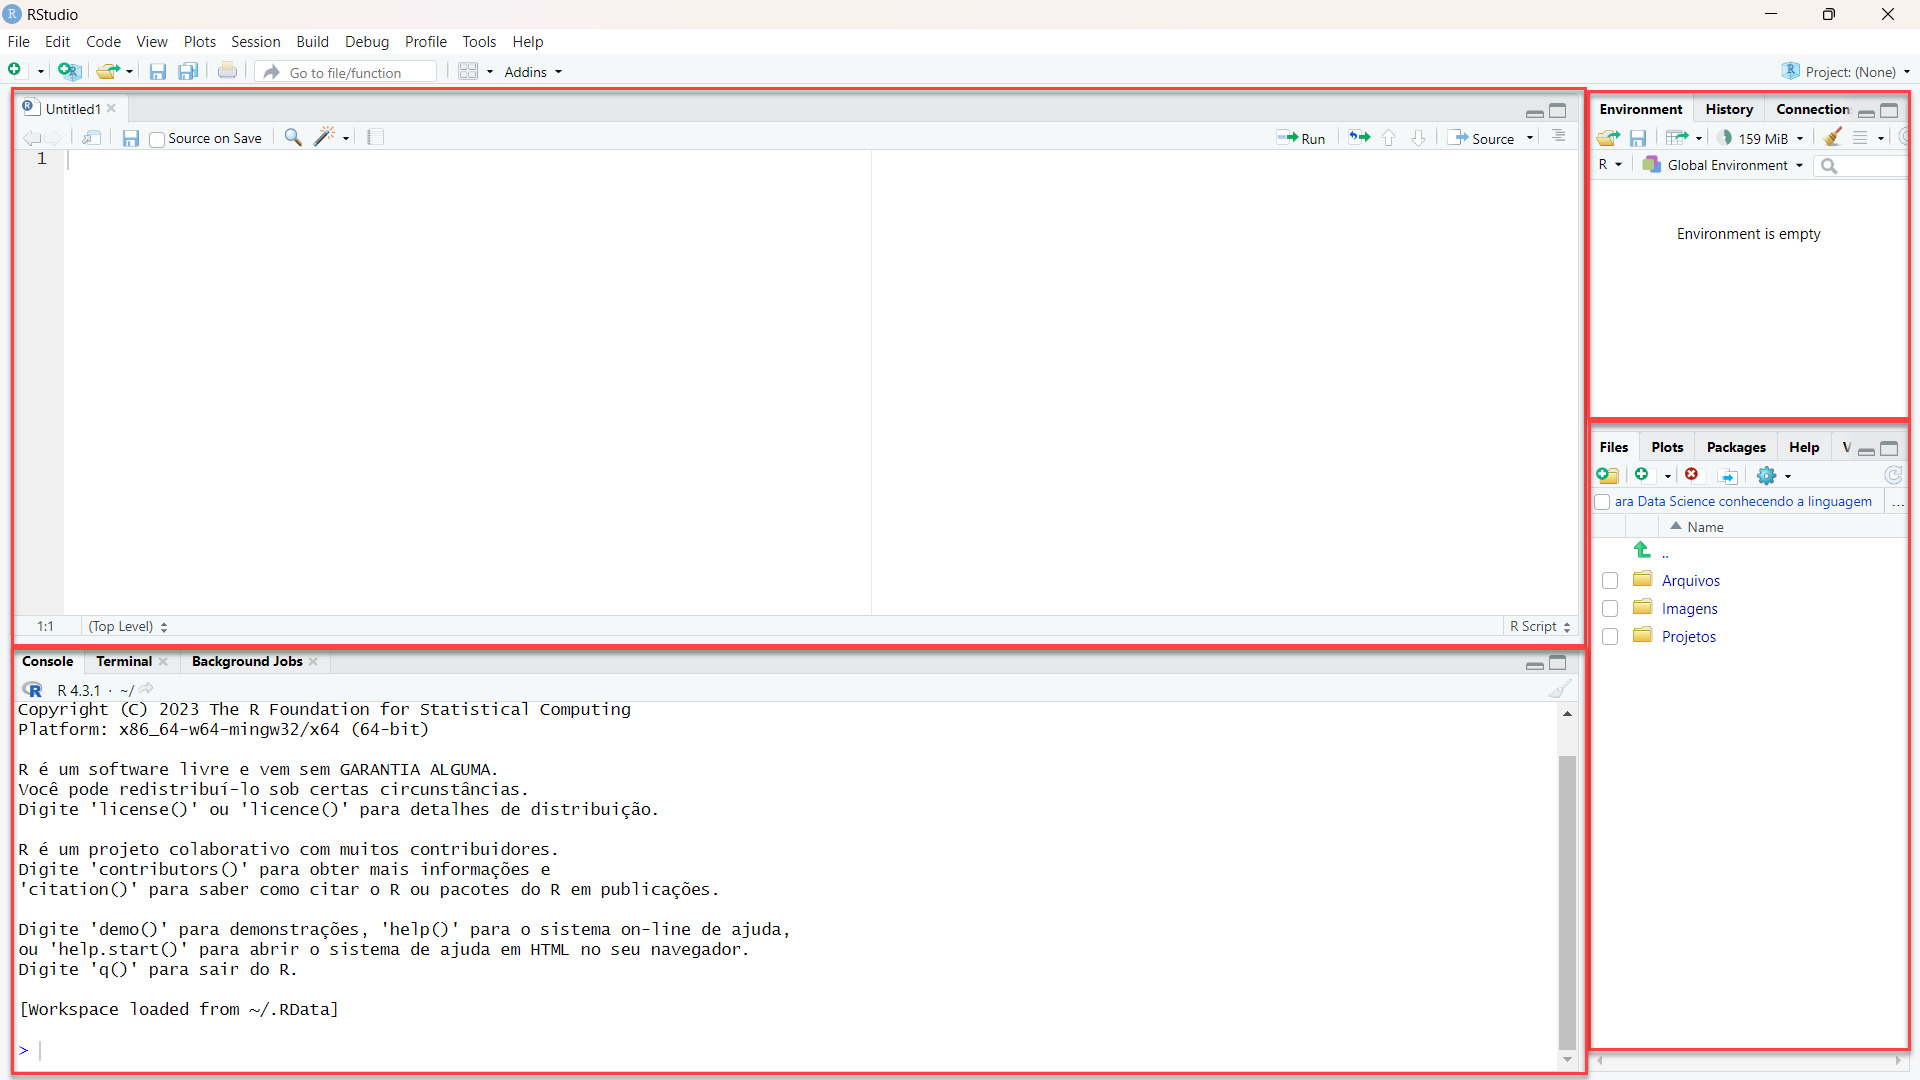This screenshot has height=1080, width=1920.
Task: Open the Arquivos folder
Action: [1691, 581]
